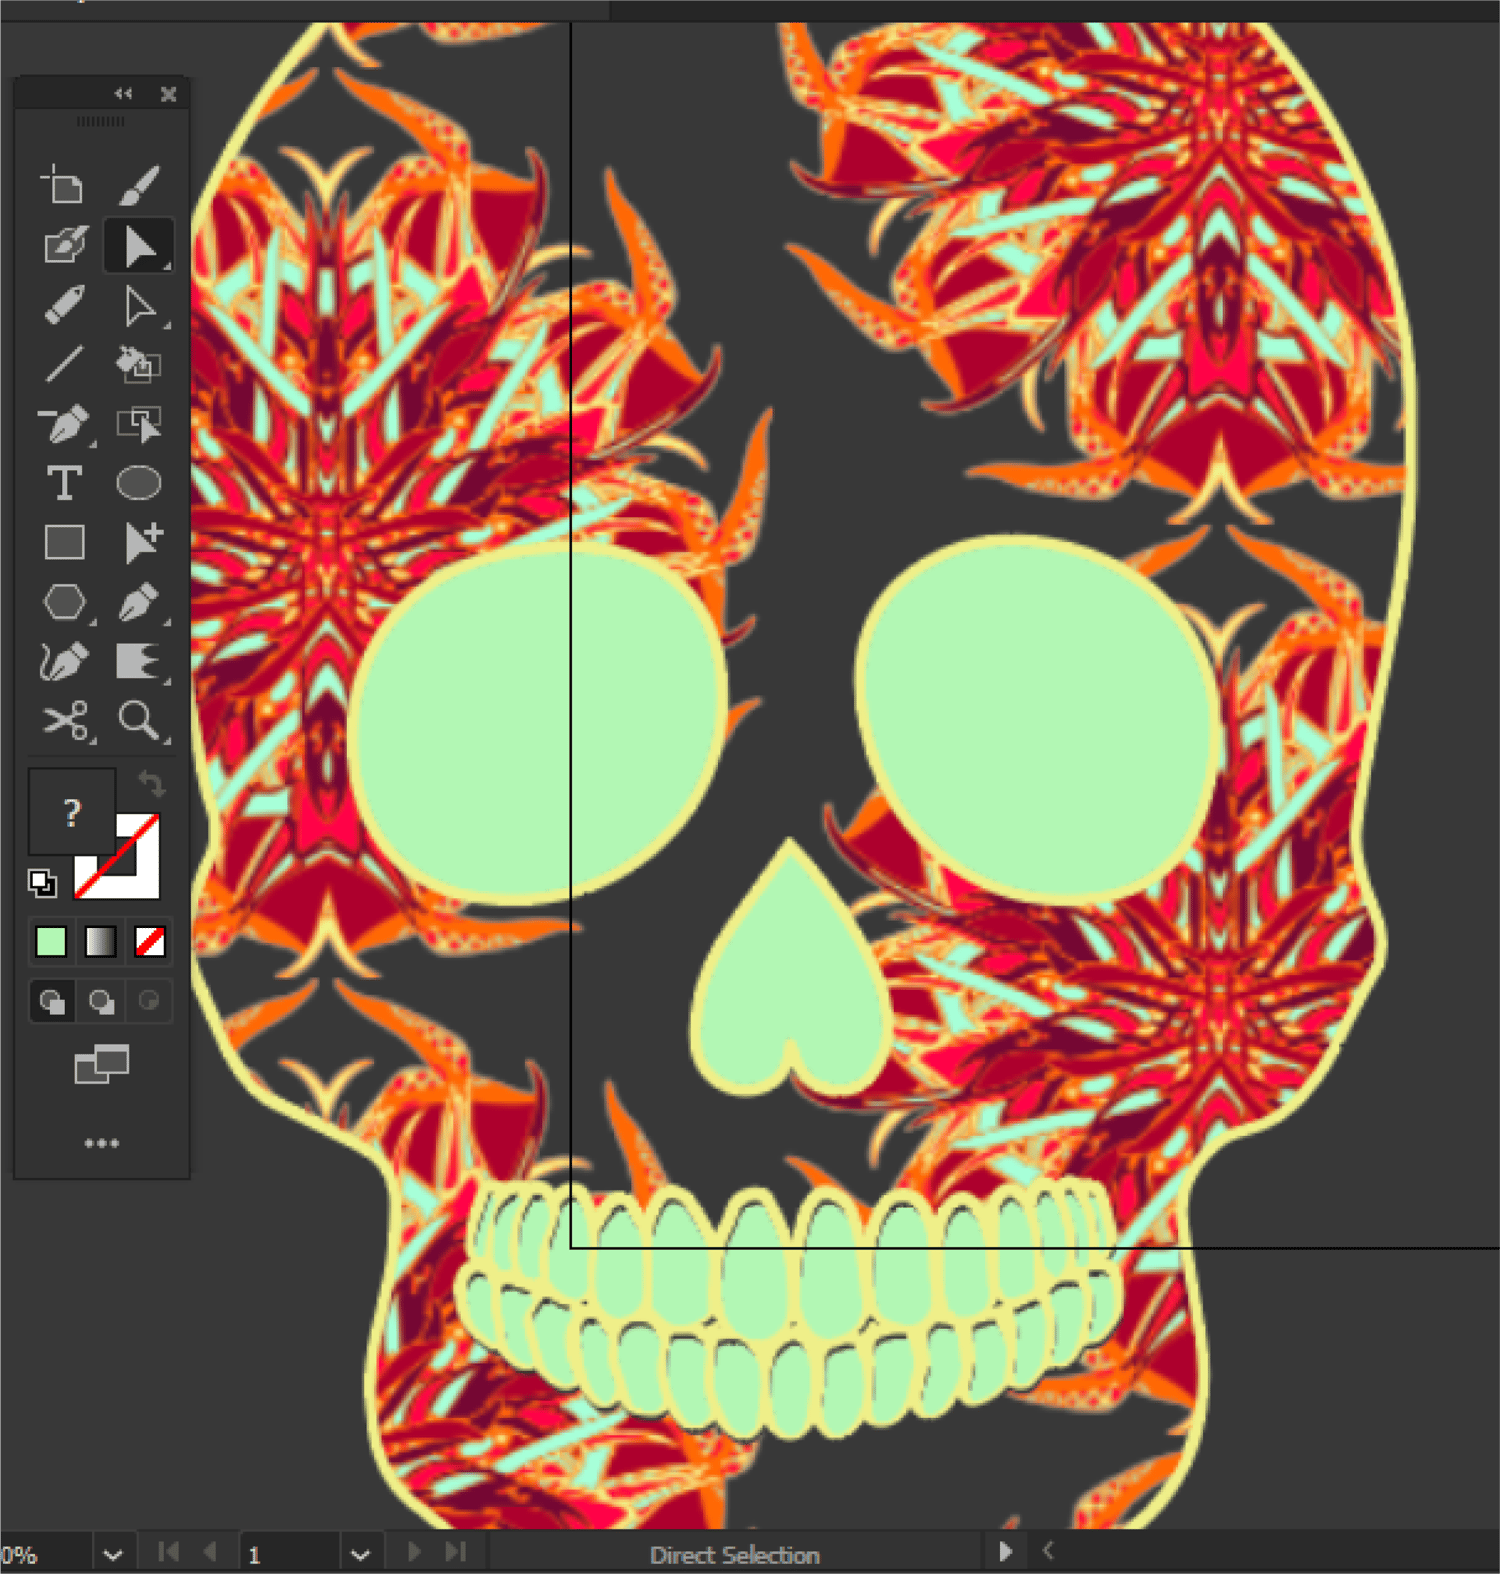Click the artboard number field showing 1
The width and height of the screenshot is (1500, 1574).
point(288,1555)
